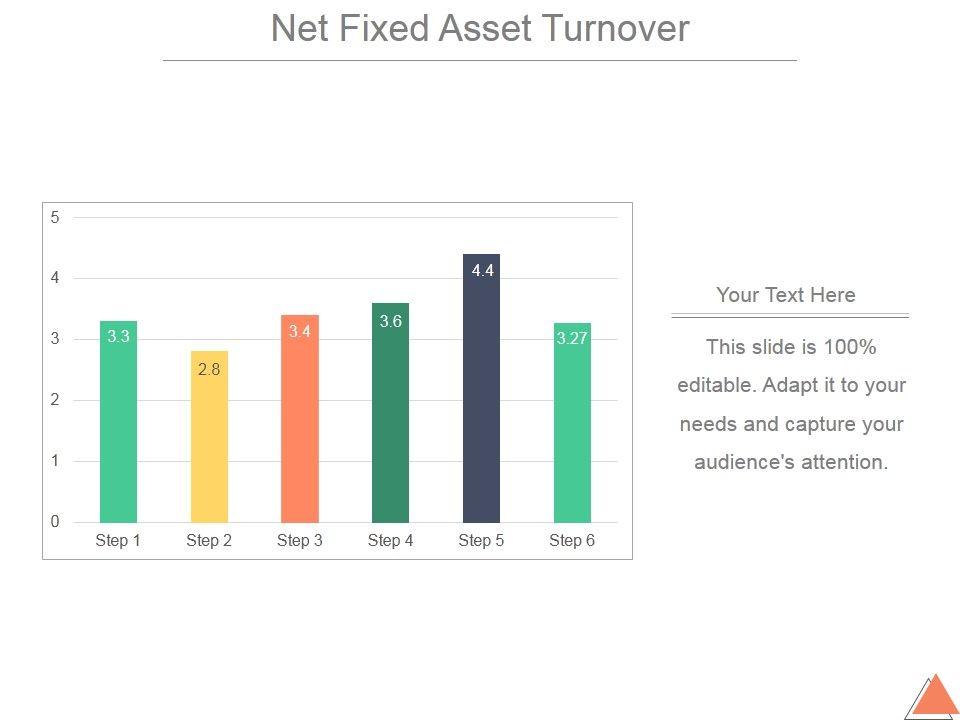Click the Step 1 axis label

[118, 540]
